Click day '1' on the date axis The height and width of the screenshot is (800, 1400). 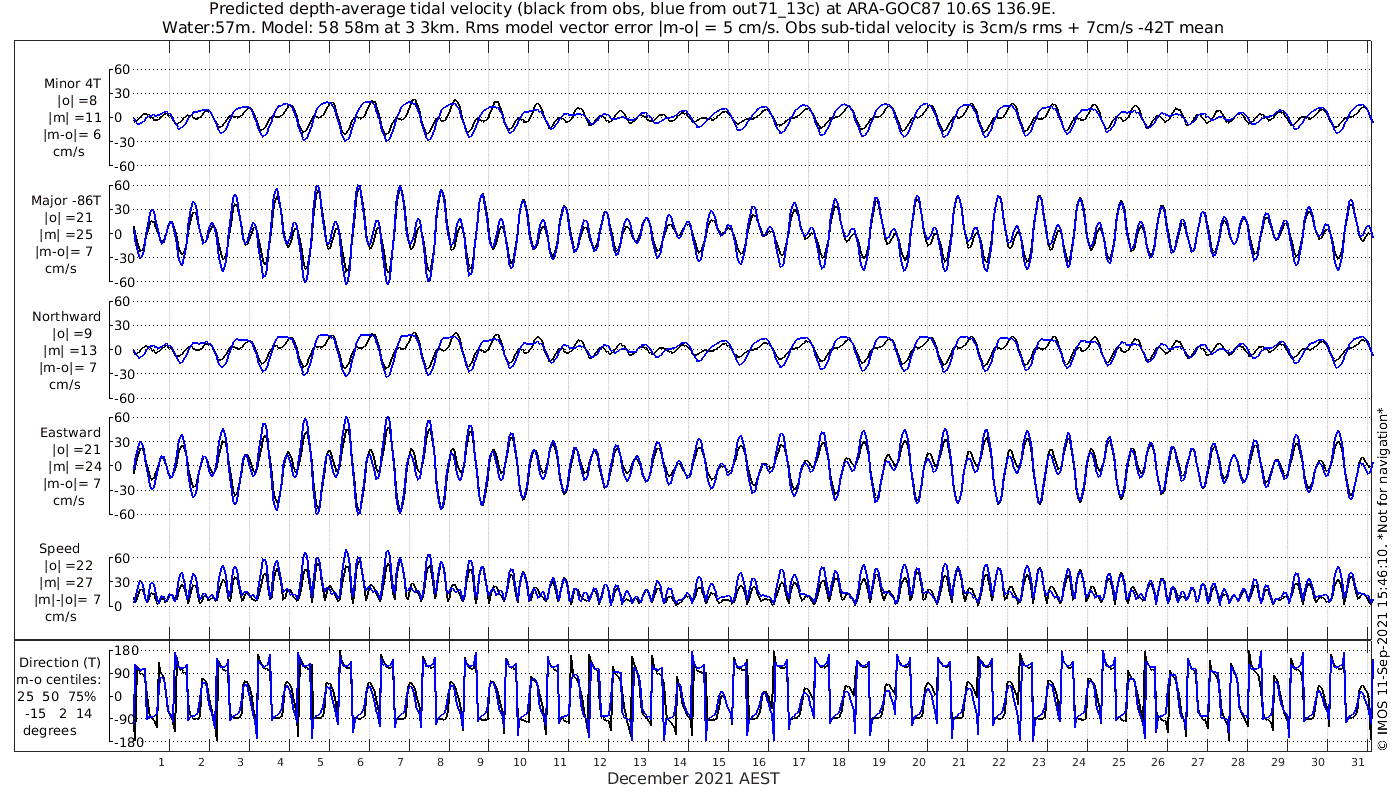pyautogui.click(x=161, y=762)
